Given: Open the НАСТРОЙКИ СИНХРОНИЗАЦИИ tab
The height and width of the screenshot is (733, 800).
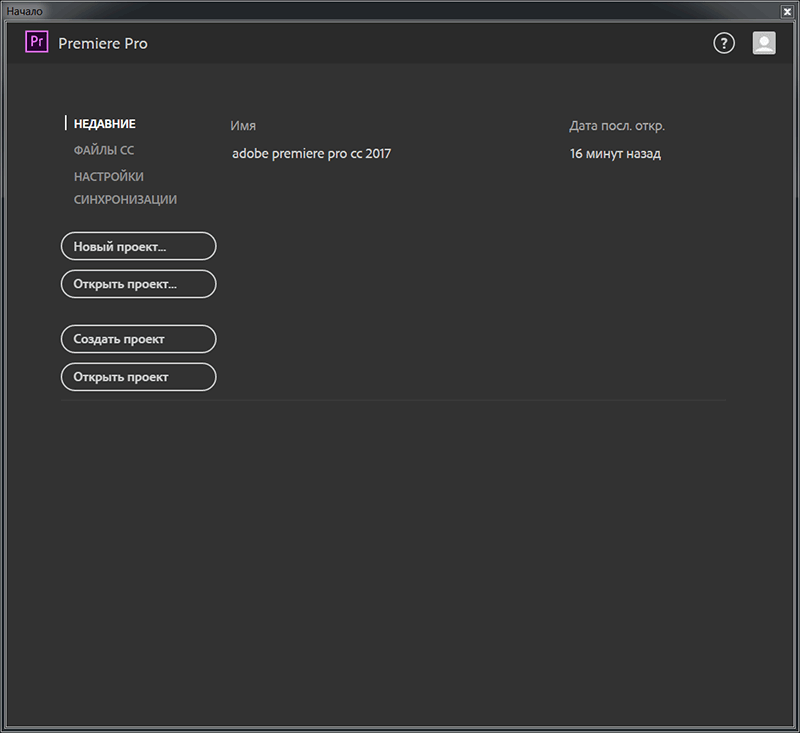Looking at the screenshot, I should coord(126,188).
